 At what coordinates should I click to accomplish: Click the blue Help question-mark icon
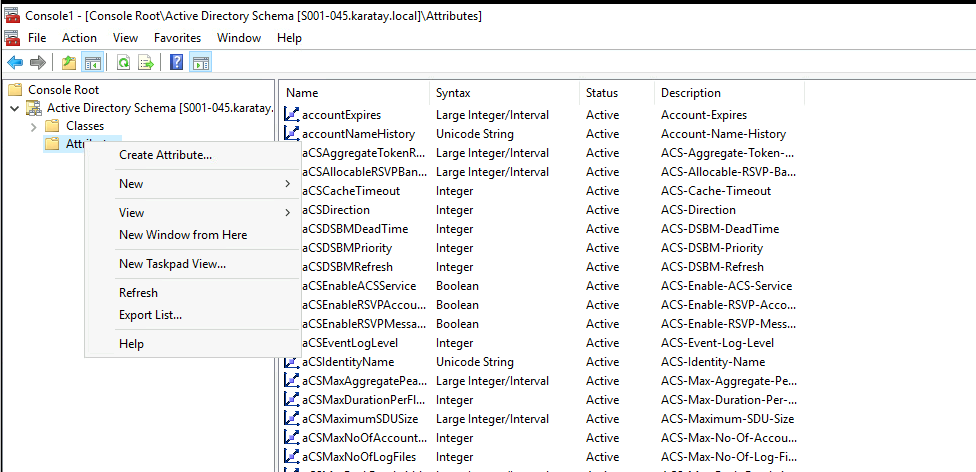click(x=177, y=62)
